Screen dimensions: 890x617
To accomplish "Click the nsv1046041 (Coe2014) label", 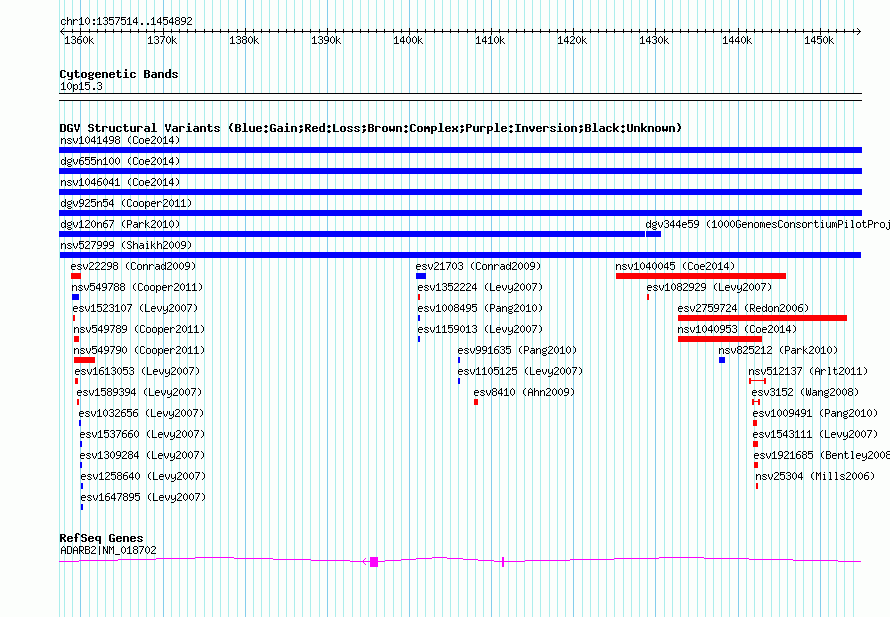I will point(120,182).
